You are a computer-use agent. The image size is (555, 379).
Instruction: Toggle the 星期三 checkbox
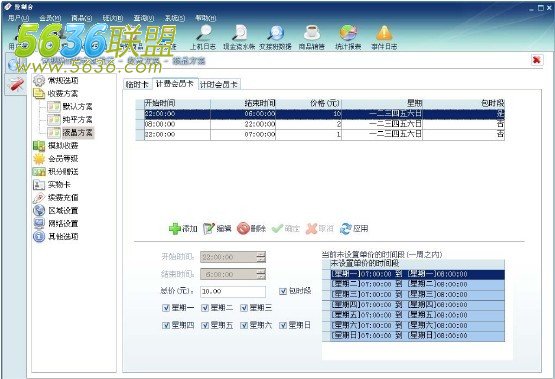click(x=244, y=308)
